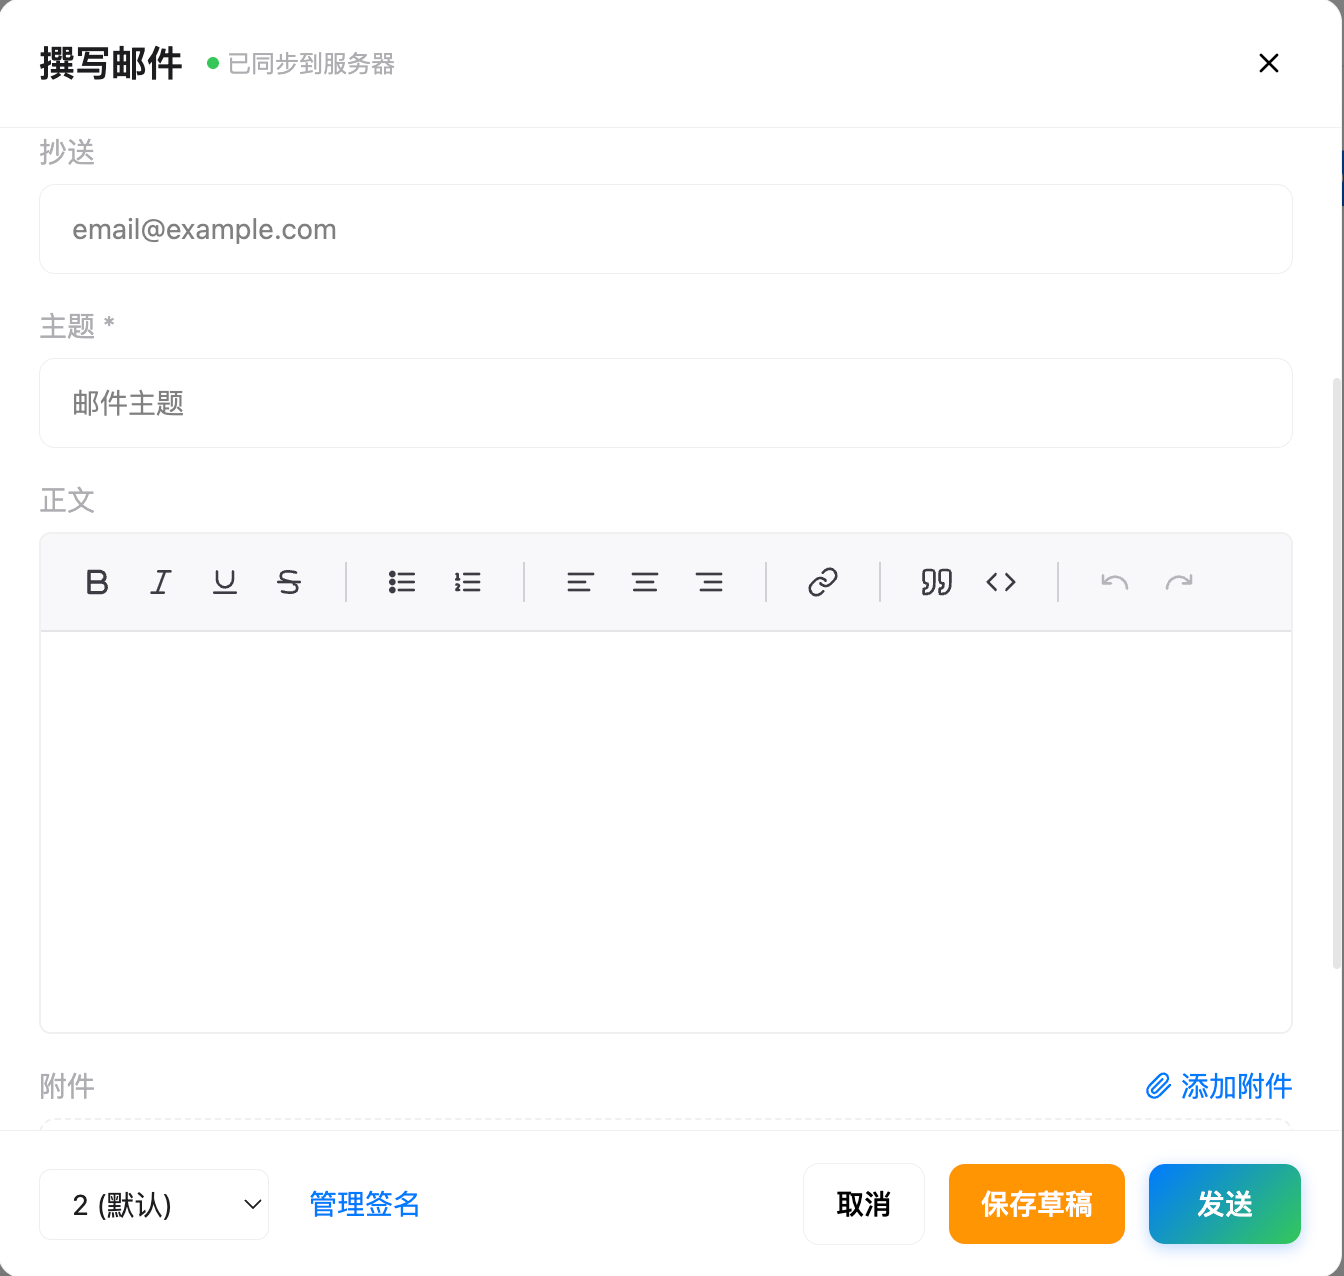The height and width of the screenshot is (1276, 1344).
Task: Undo the last edit
Action: point(1114,582)
